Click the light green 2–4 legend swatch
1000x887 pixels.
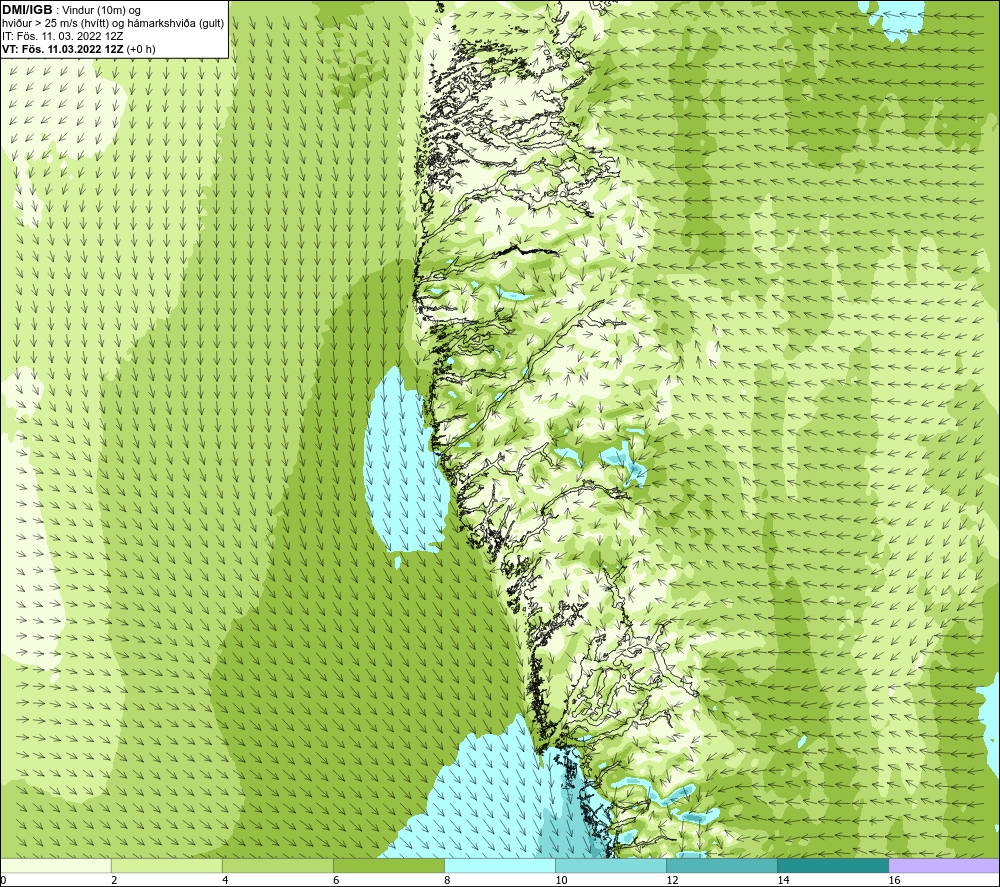167,866
